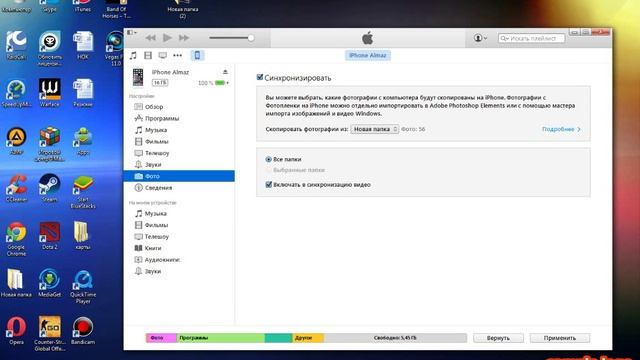
Task: Open Skype desktop shortcut
Action: 49,7
